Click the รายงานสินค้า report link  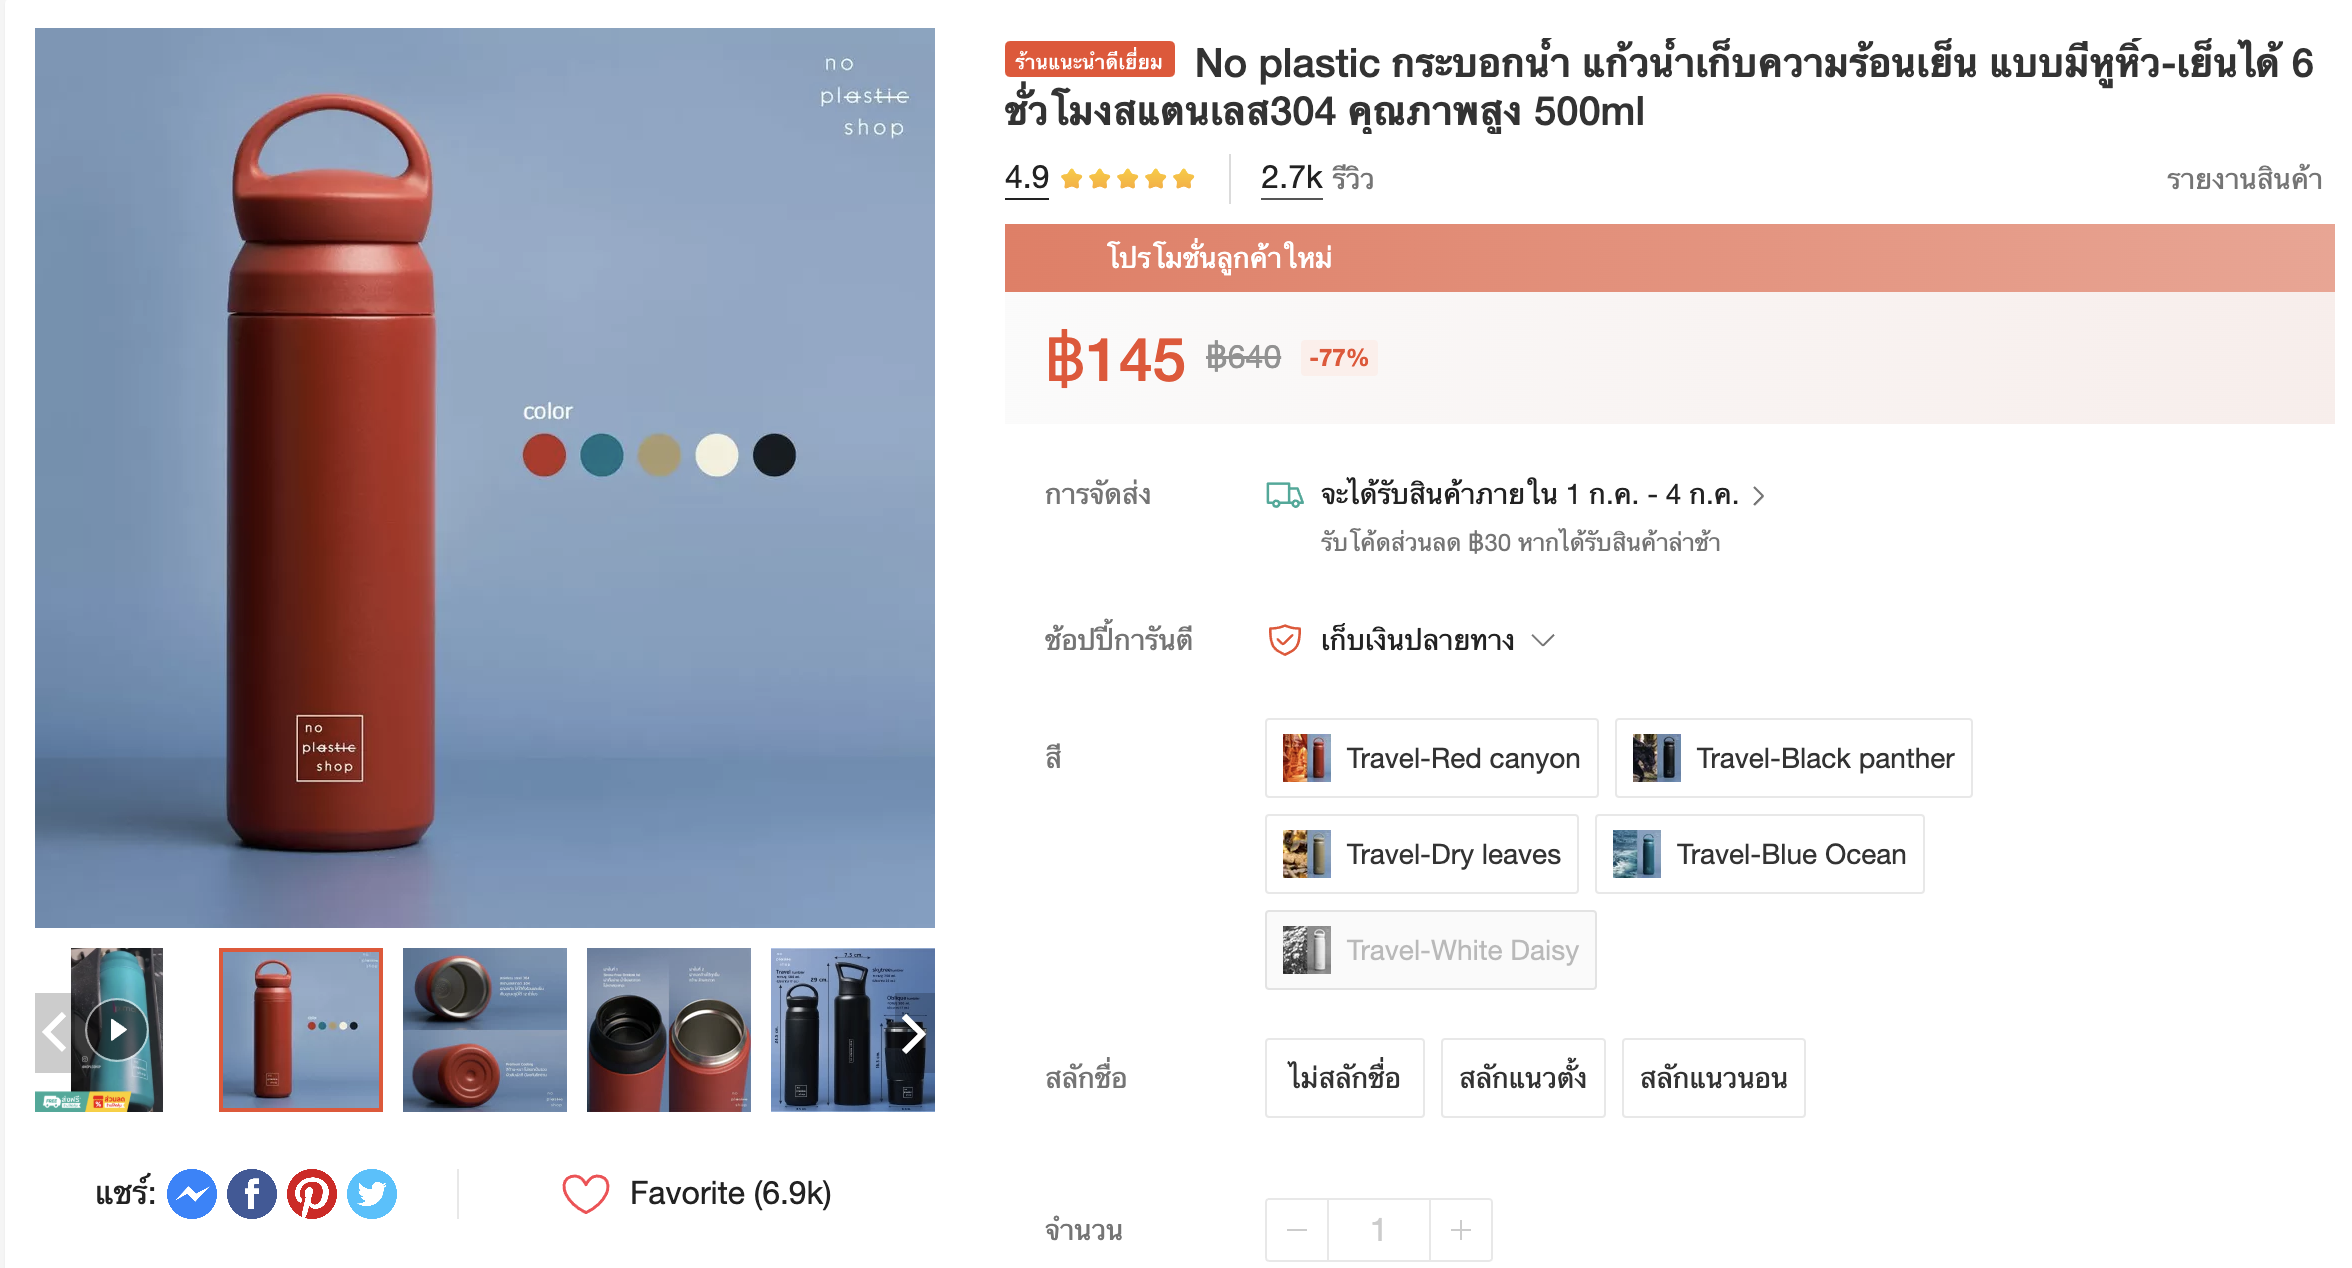(2244, 179)
